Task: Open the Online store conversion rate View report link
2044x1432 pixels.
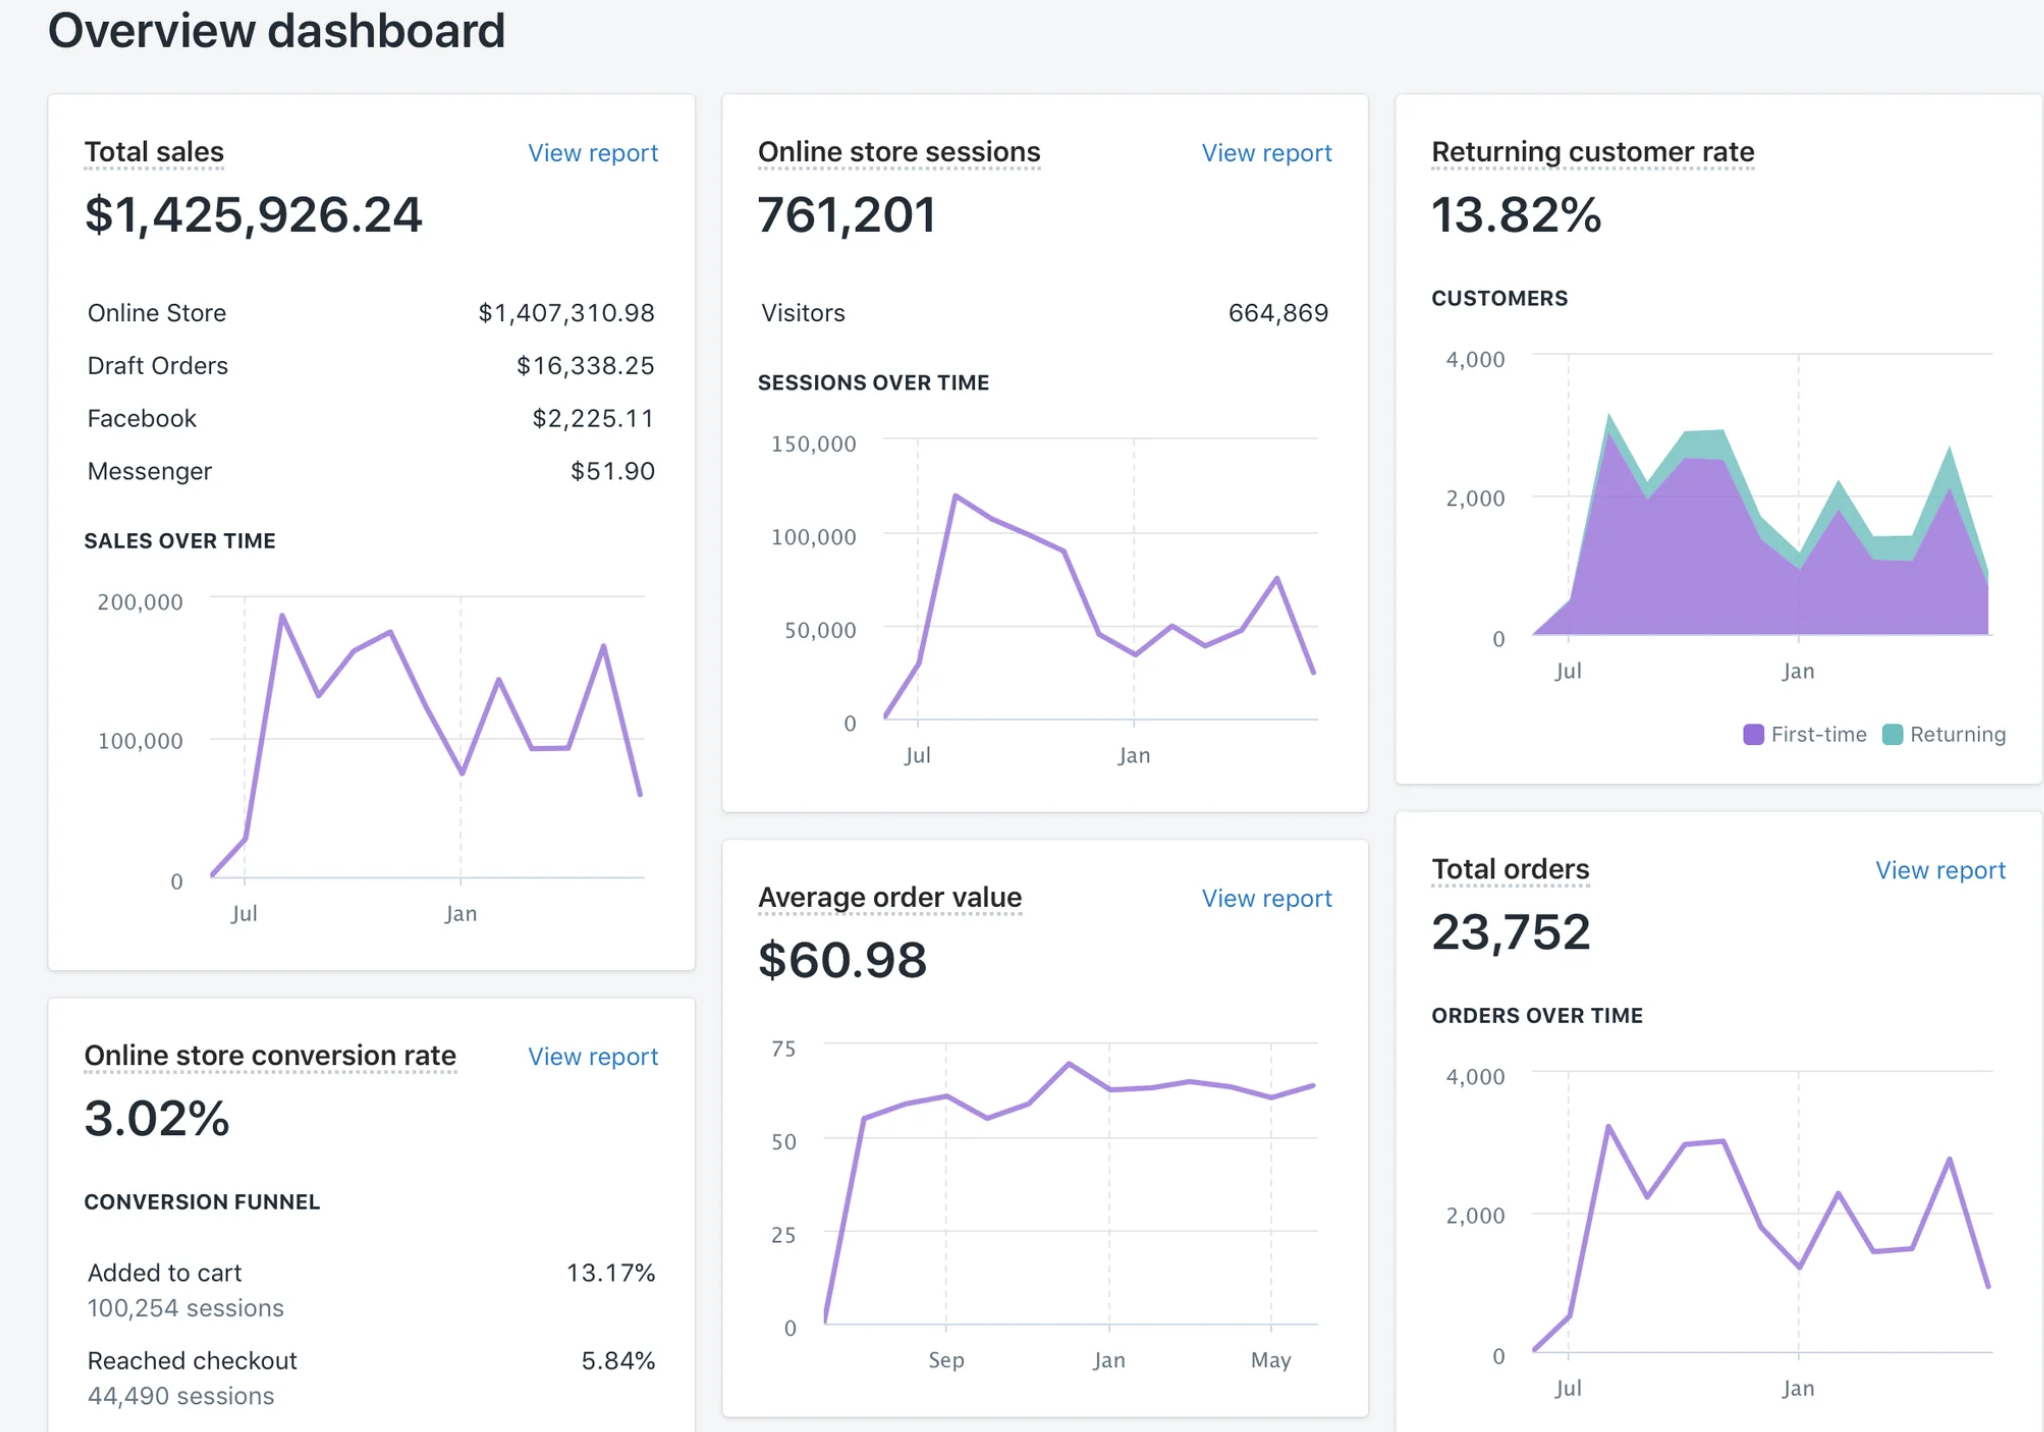Action: (593, 1056)
